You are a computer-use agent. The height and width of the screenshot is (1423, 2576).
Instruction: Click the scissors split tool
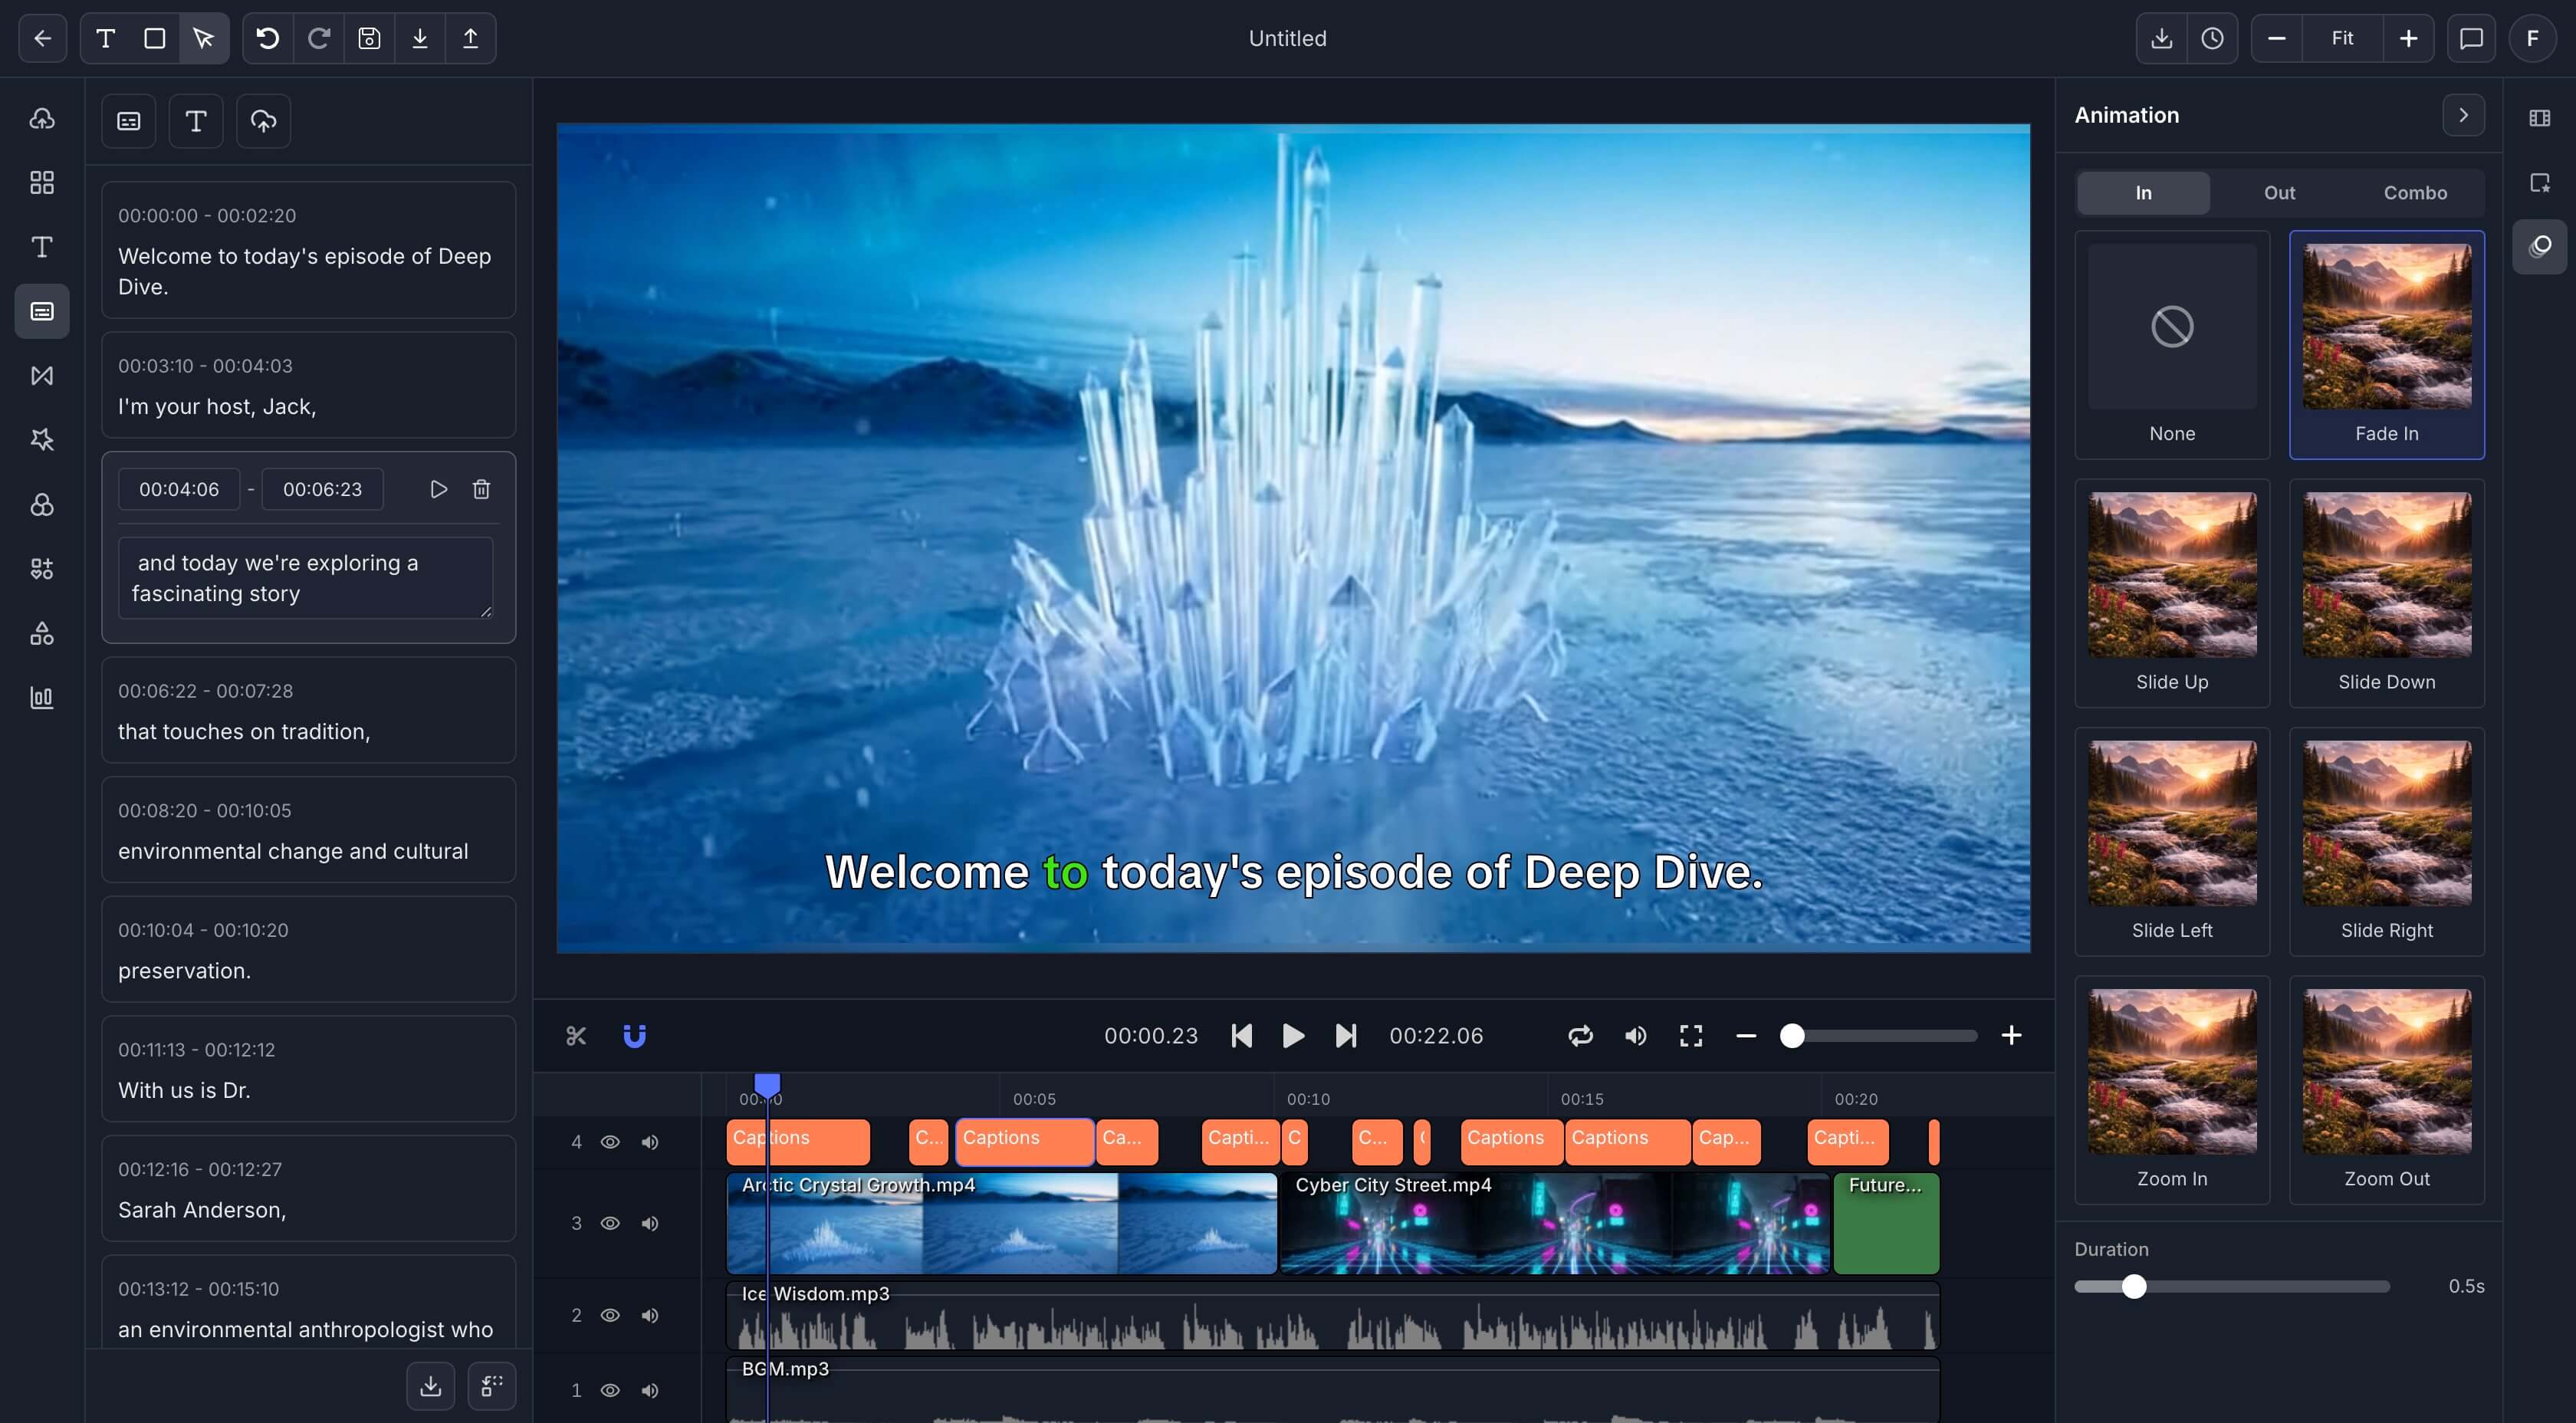coord(576,1035)
